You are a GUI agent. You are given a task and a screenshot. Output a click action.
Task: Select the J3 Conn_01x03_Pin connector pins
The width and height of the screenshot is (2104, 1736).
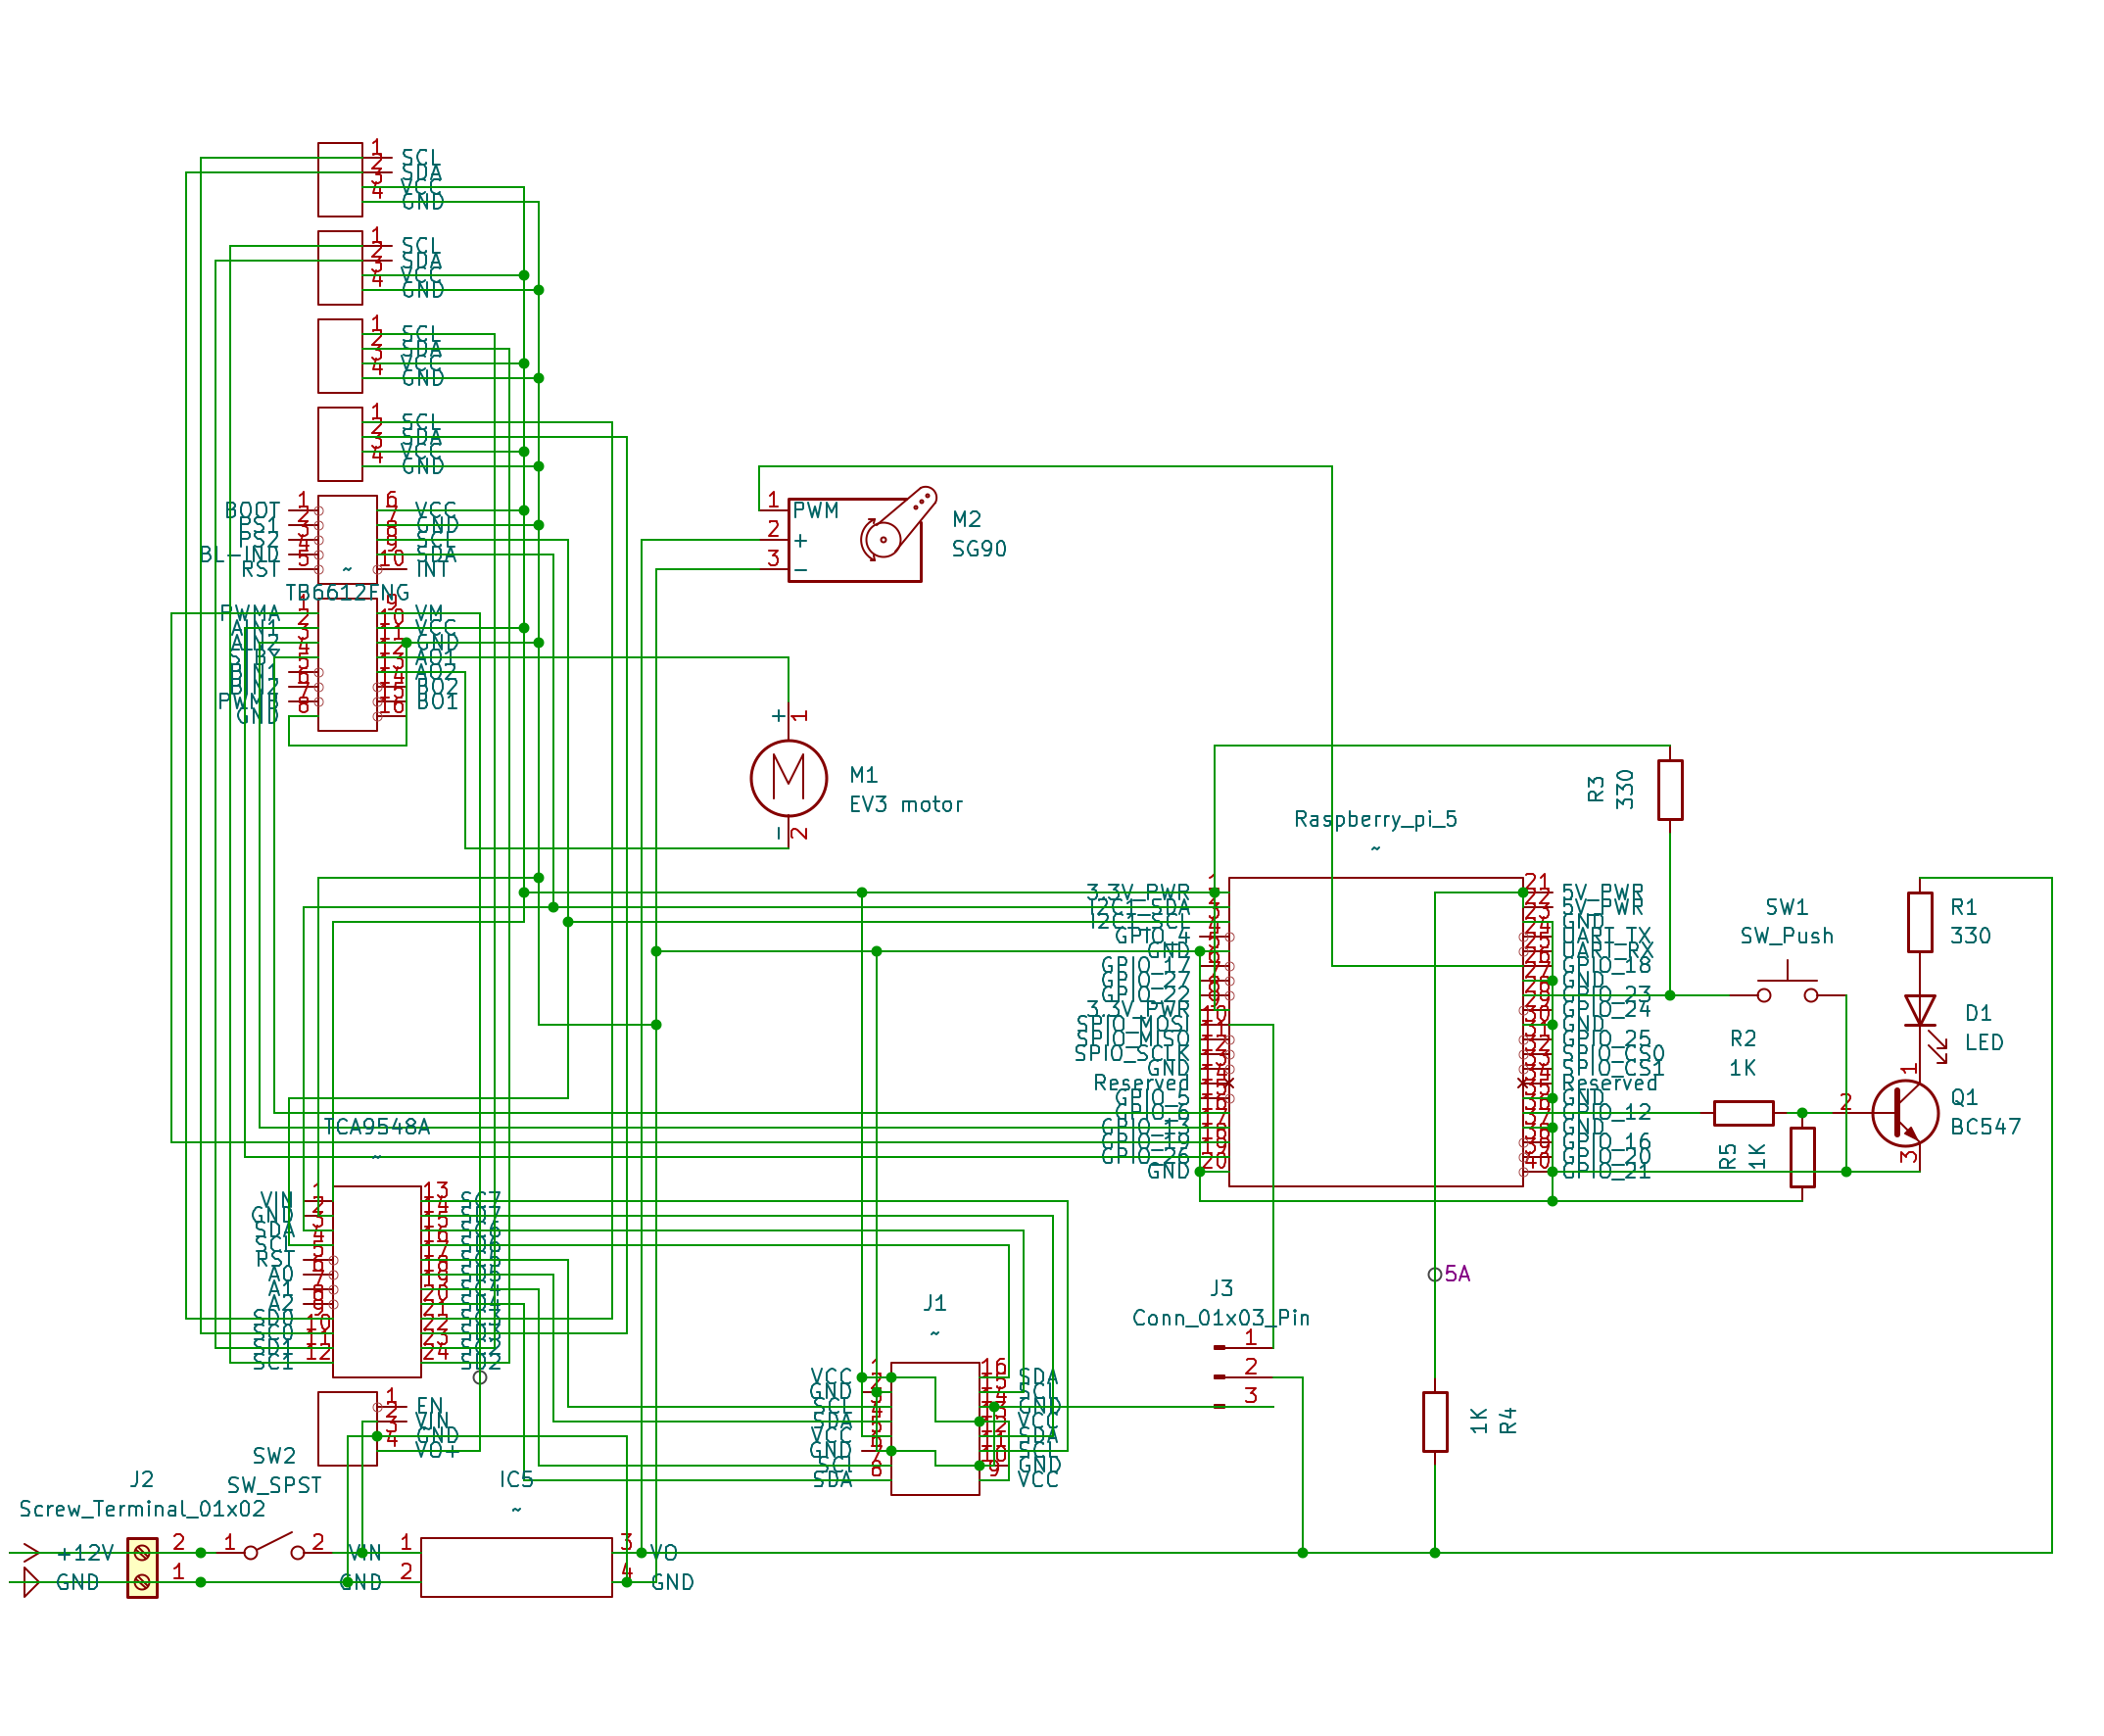click(x=1242, y=1377)
